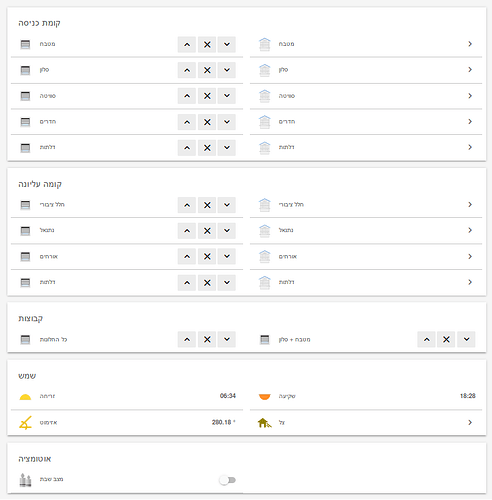492x500 pixels.
Task: Click the 06:34 sunrise time value
Action: pos(228,396)
